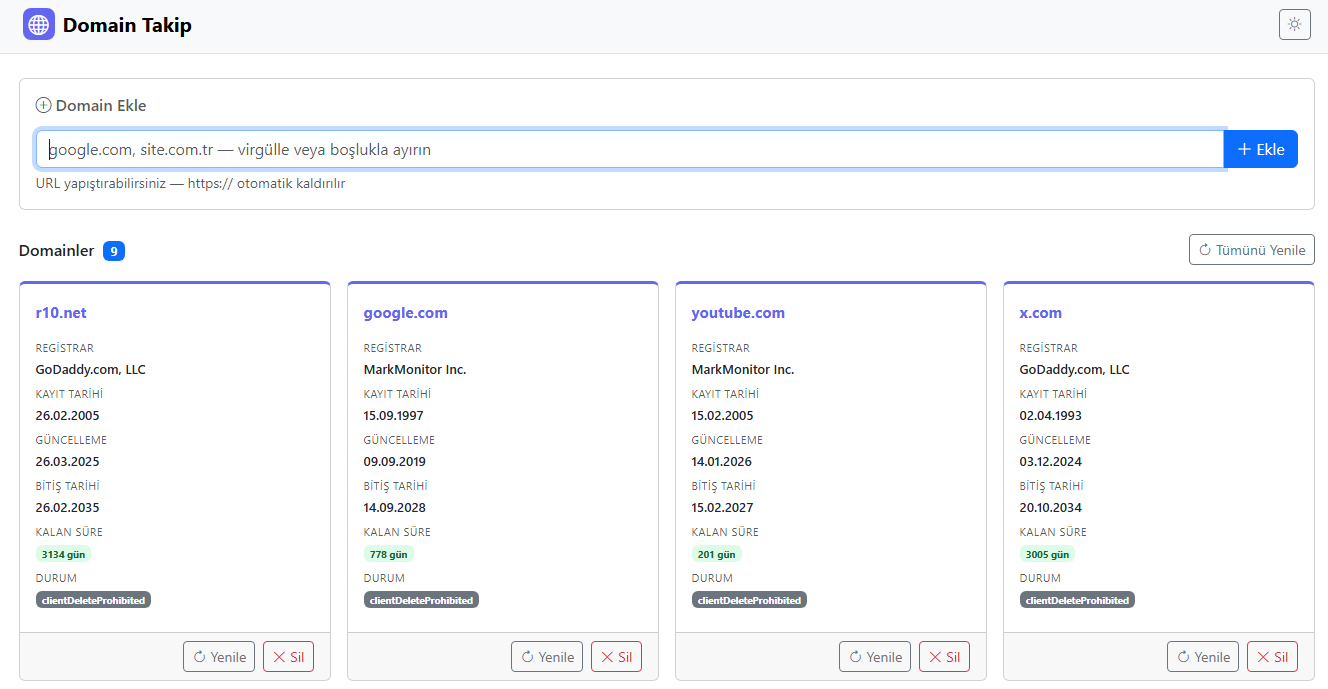Click the clientDeleteProhibited status badge on youtube.com card
1328x689 pixels.
click(x=749, y=600)
